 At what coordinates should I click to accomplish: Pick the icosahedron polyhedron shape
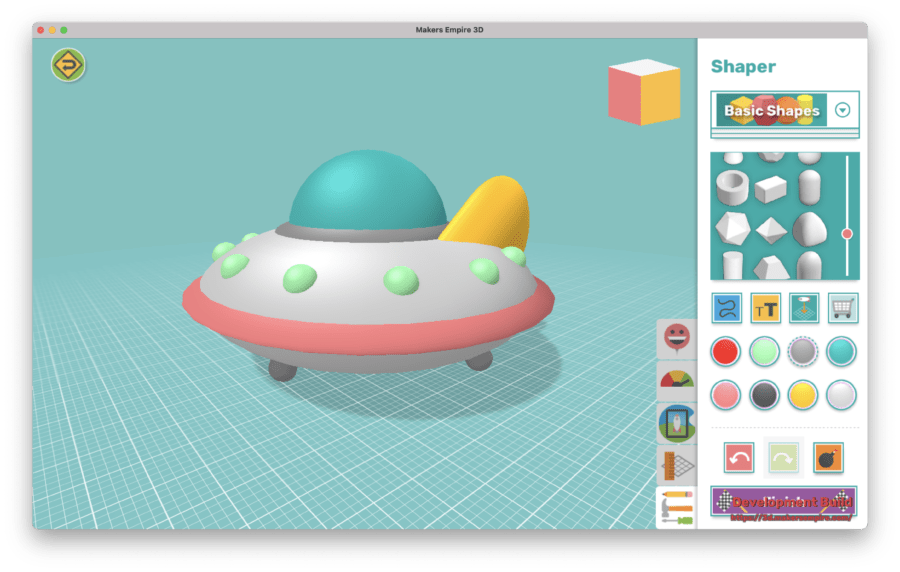click(732, 228)
